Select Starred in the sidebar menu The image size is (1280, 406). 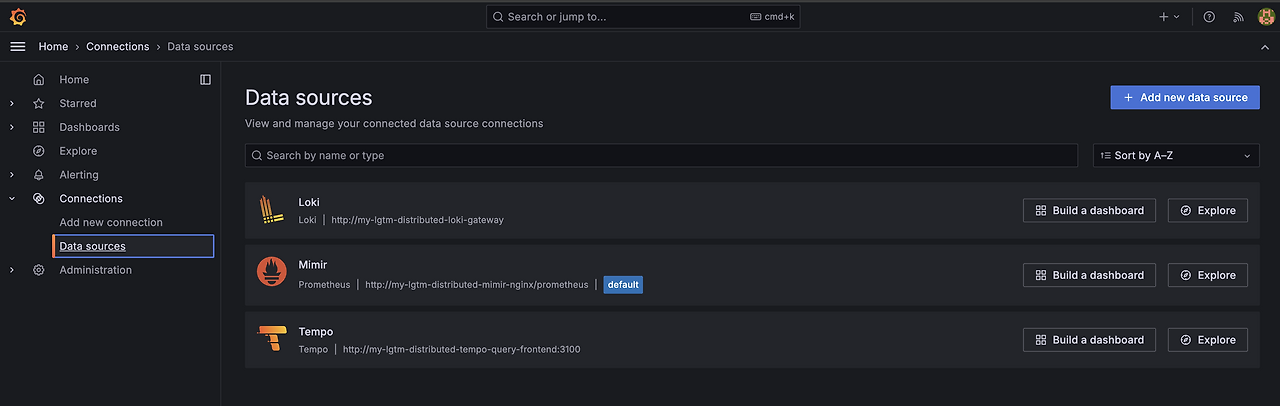[x=78, y=104]
